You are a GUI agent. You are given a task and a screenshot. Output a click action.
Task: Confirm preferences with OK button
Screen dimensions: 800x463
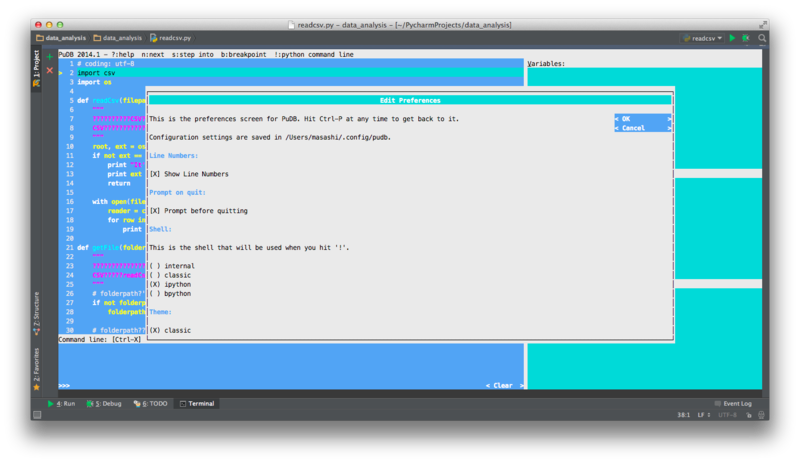click(643, 118)
